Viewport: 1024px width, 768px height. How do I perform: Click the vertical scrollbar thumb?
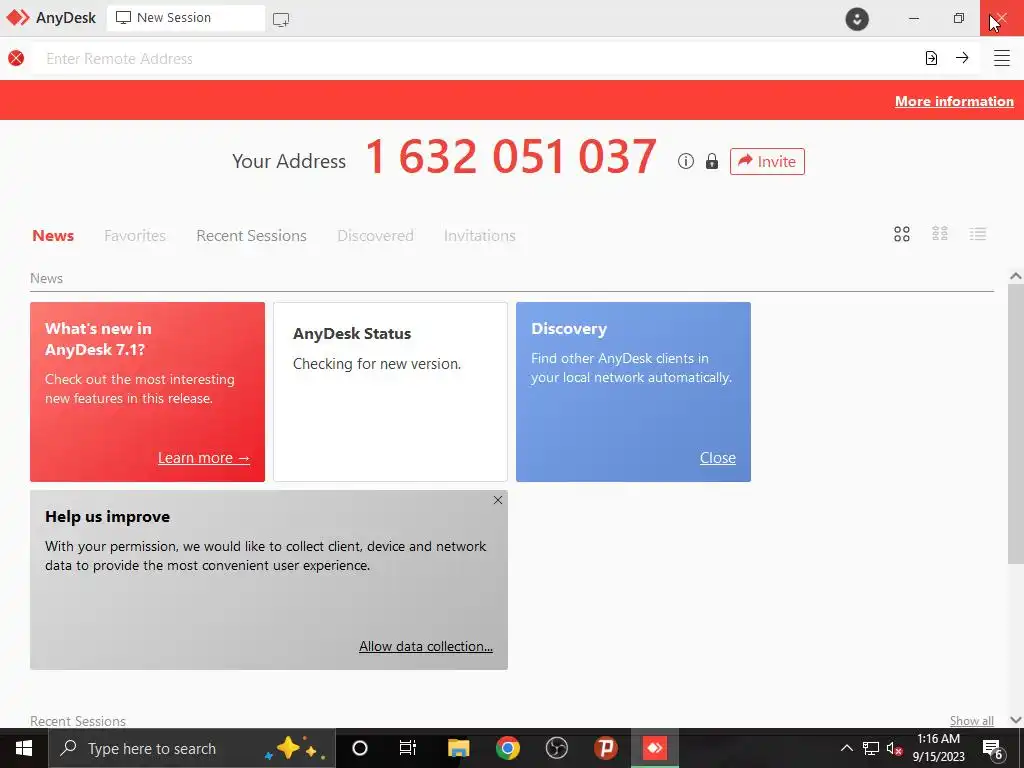pyautogui.click(x=1016, y=424)
